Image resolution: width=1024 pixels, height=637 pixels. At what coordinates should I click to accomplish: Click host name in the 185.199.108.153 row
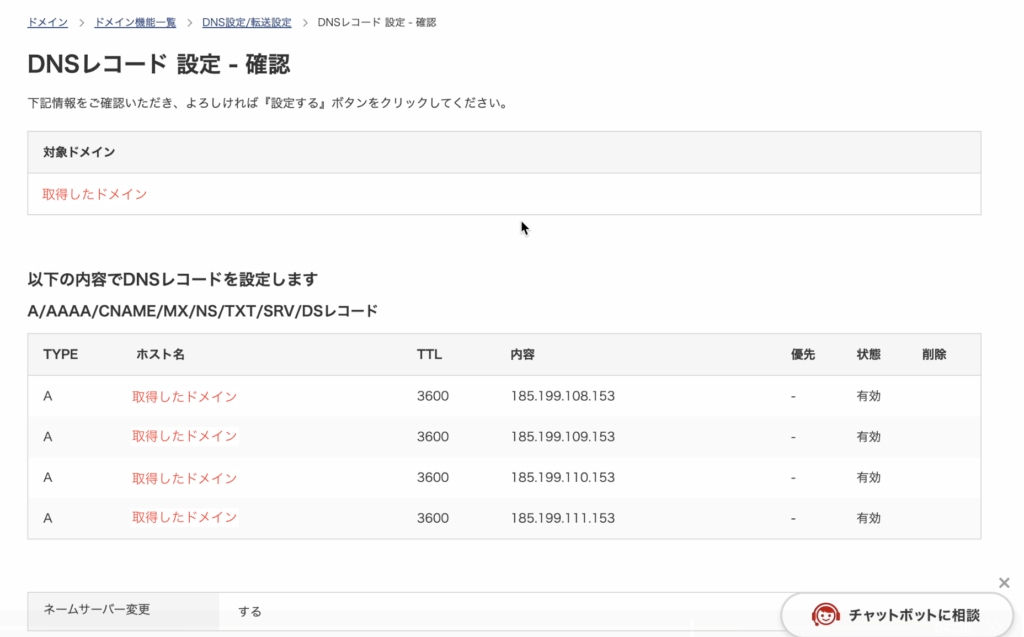(x=184, y=396)
